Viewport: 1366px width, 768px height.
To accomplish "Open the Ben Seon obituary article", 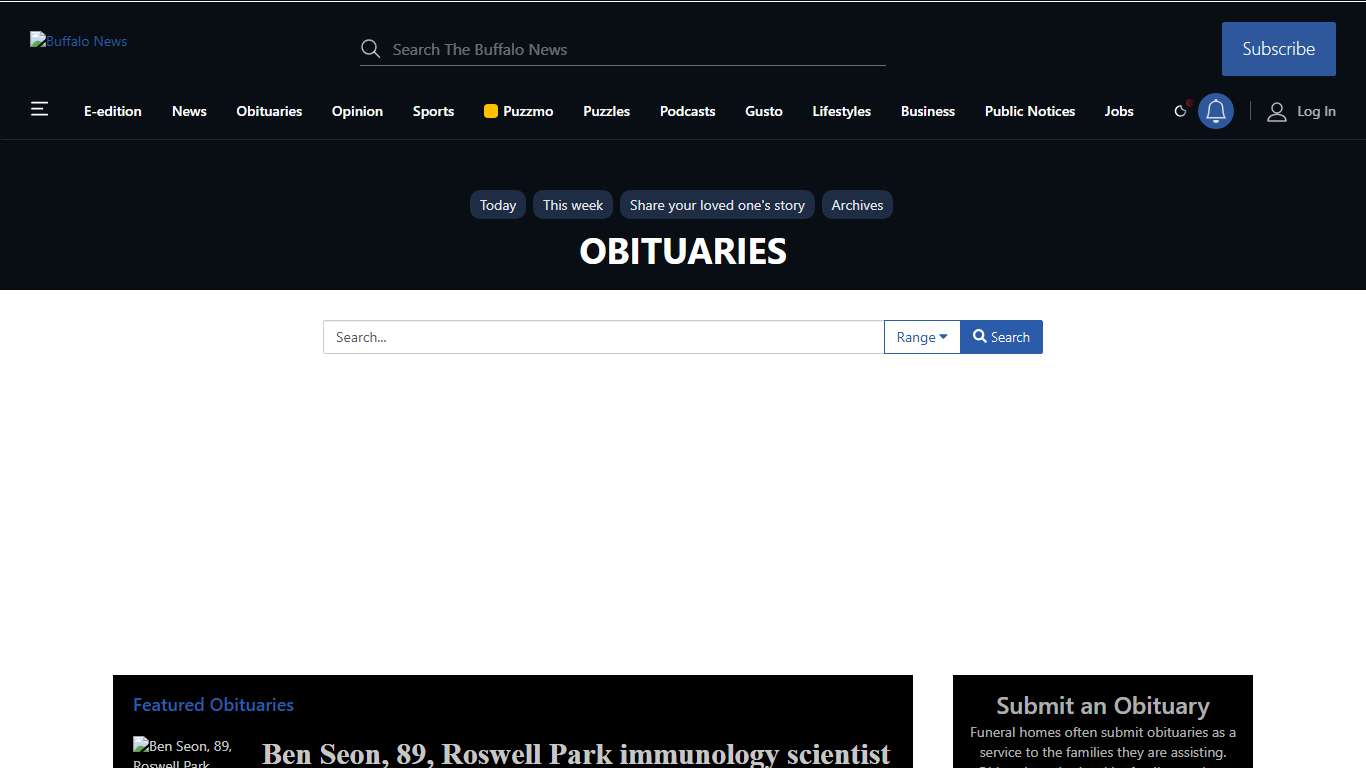I will [574, 754].
